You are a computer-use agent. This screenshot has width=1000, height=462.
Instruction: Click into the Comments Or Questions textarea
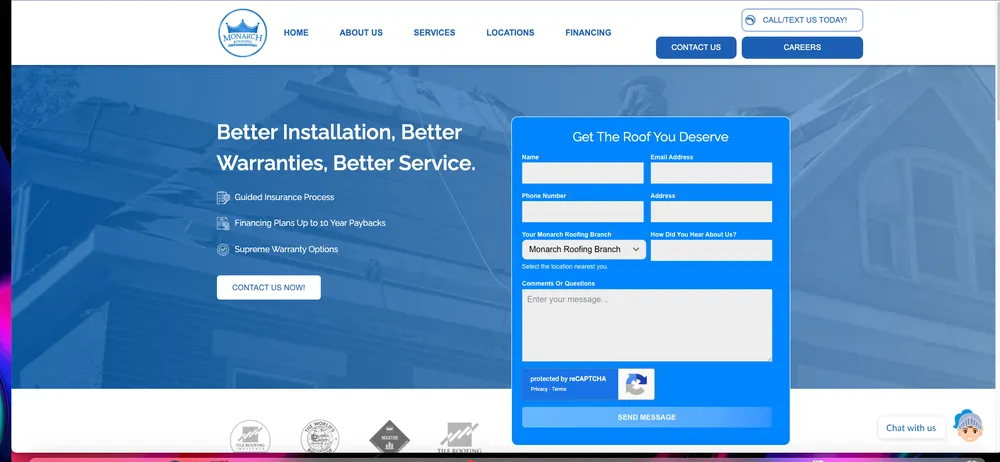coord(646,325)
